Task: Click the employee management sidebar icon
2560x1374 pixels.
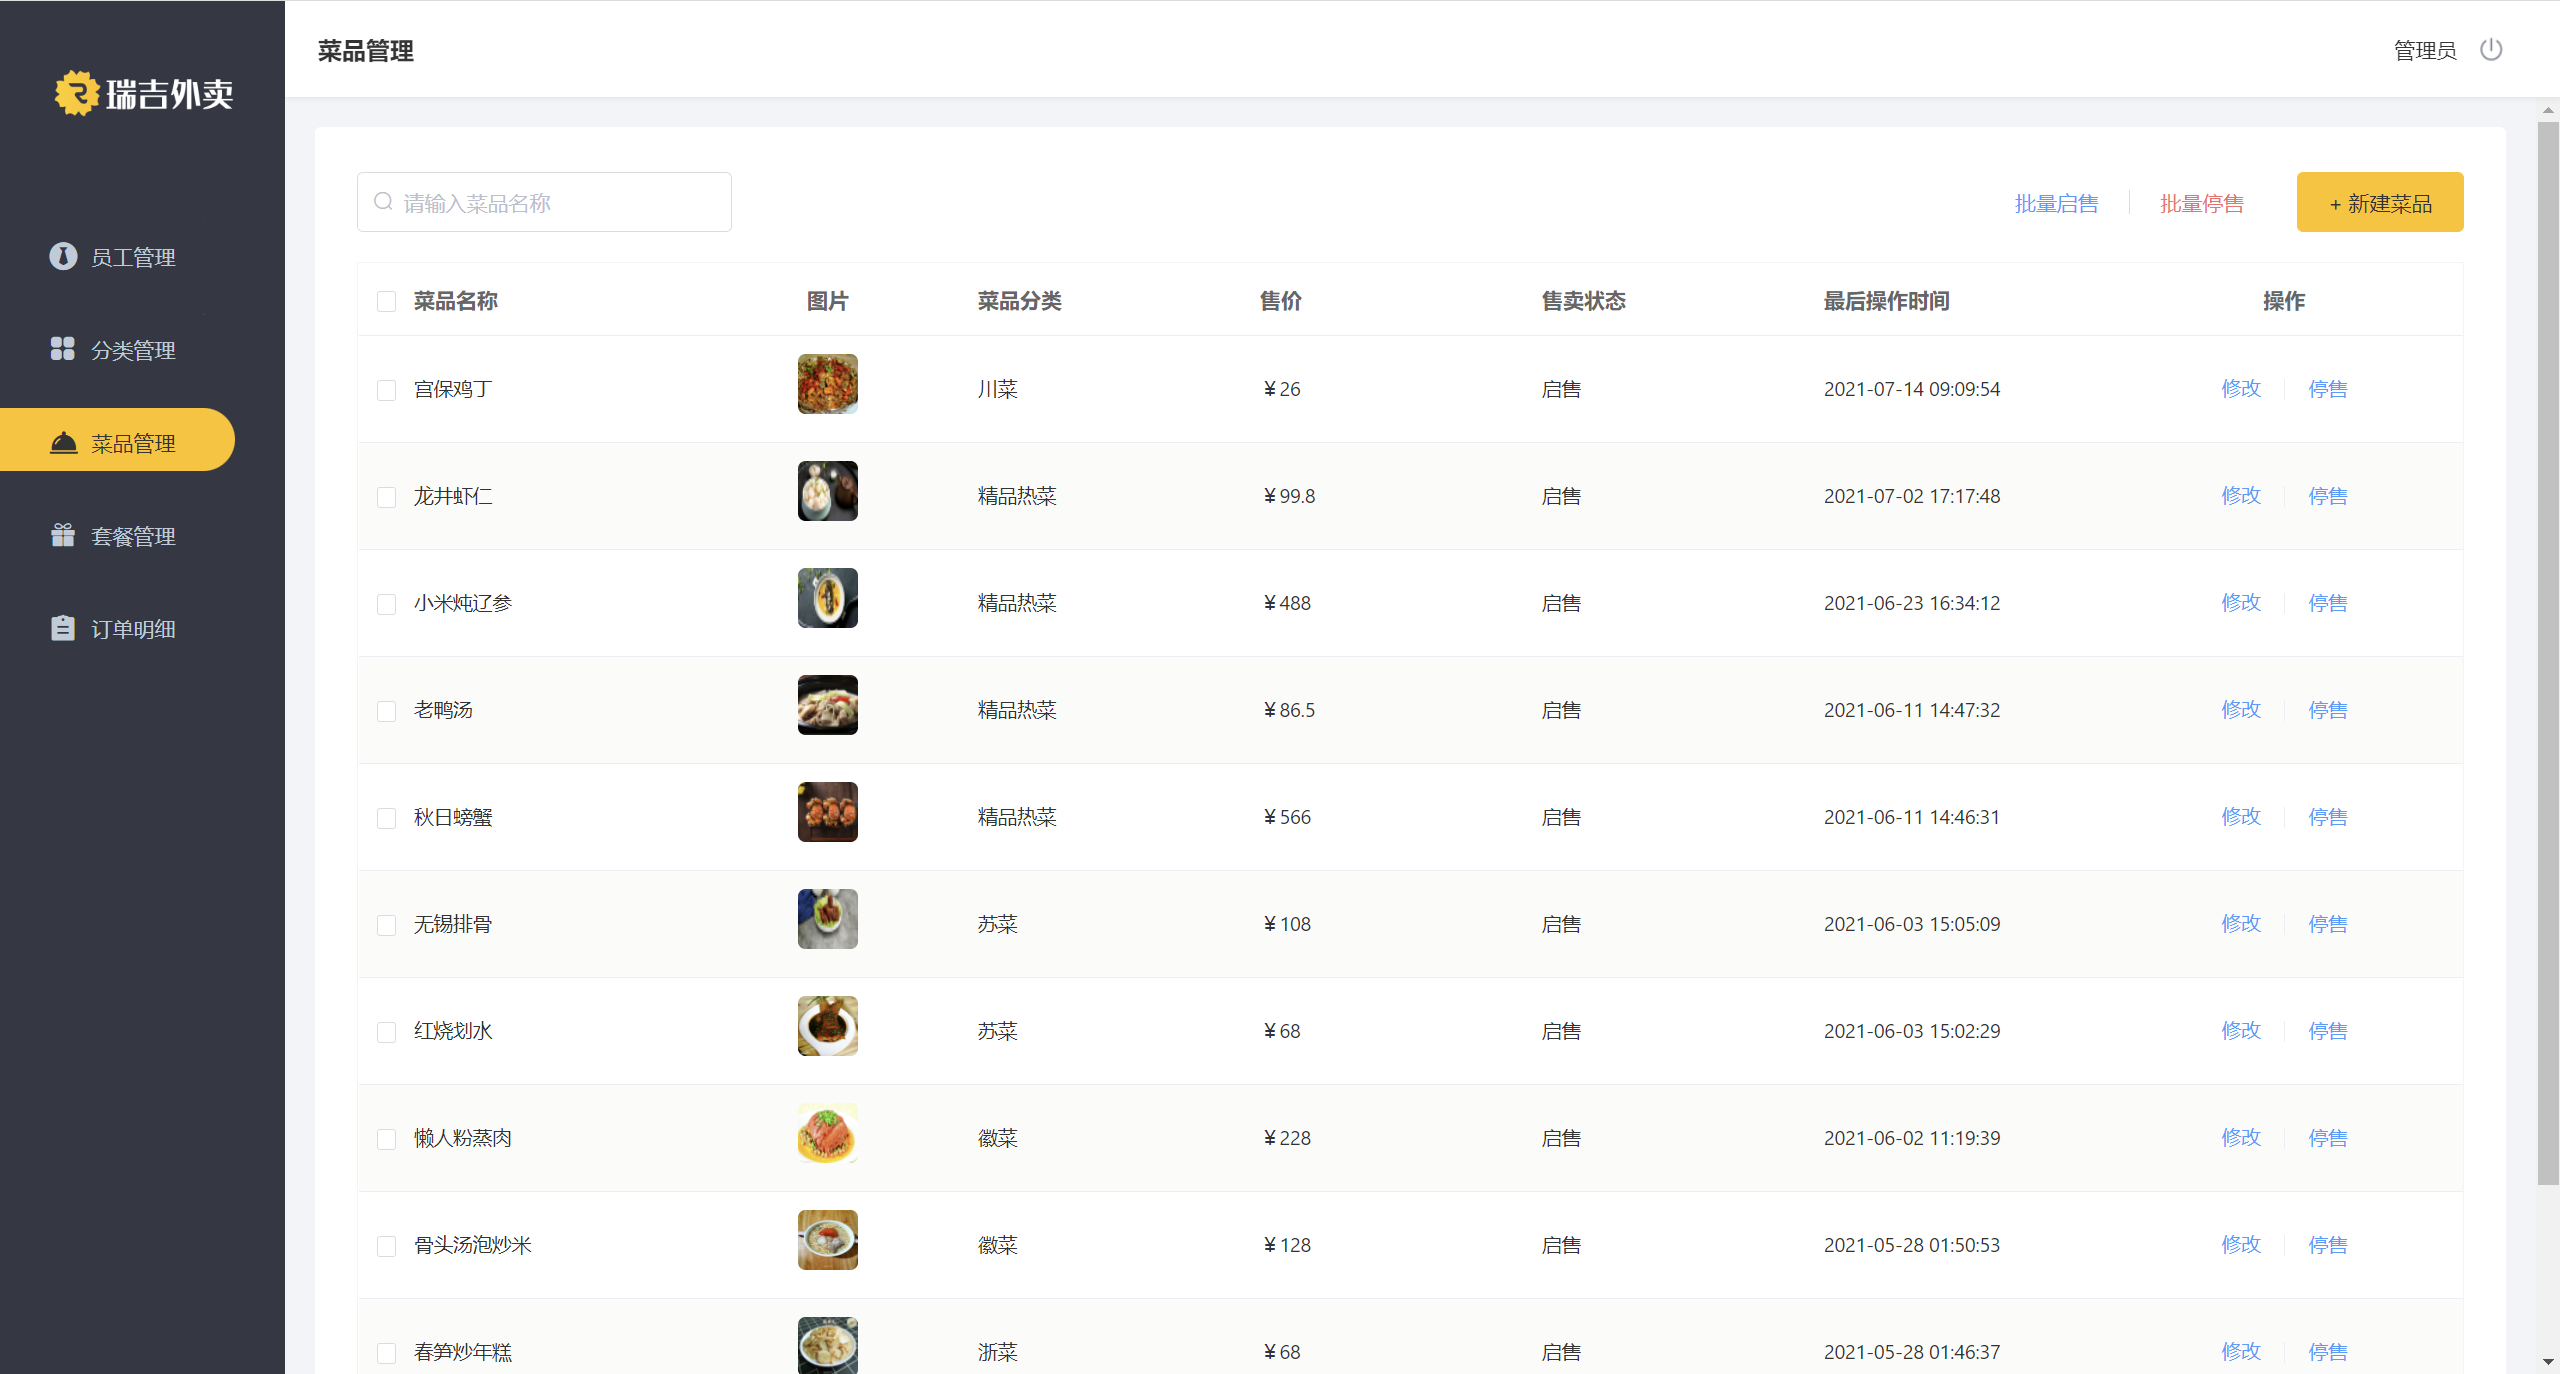Action: (x=63, y=256)
